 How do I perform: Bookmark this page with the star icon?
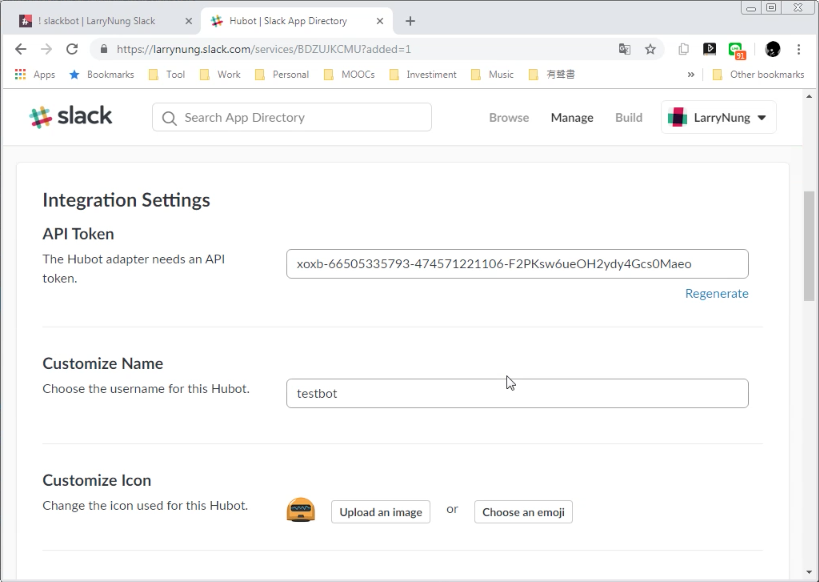click(650, 49)
